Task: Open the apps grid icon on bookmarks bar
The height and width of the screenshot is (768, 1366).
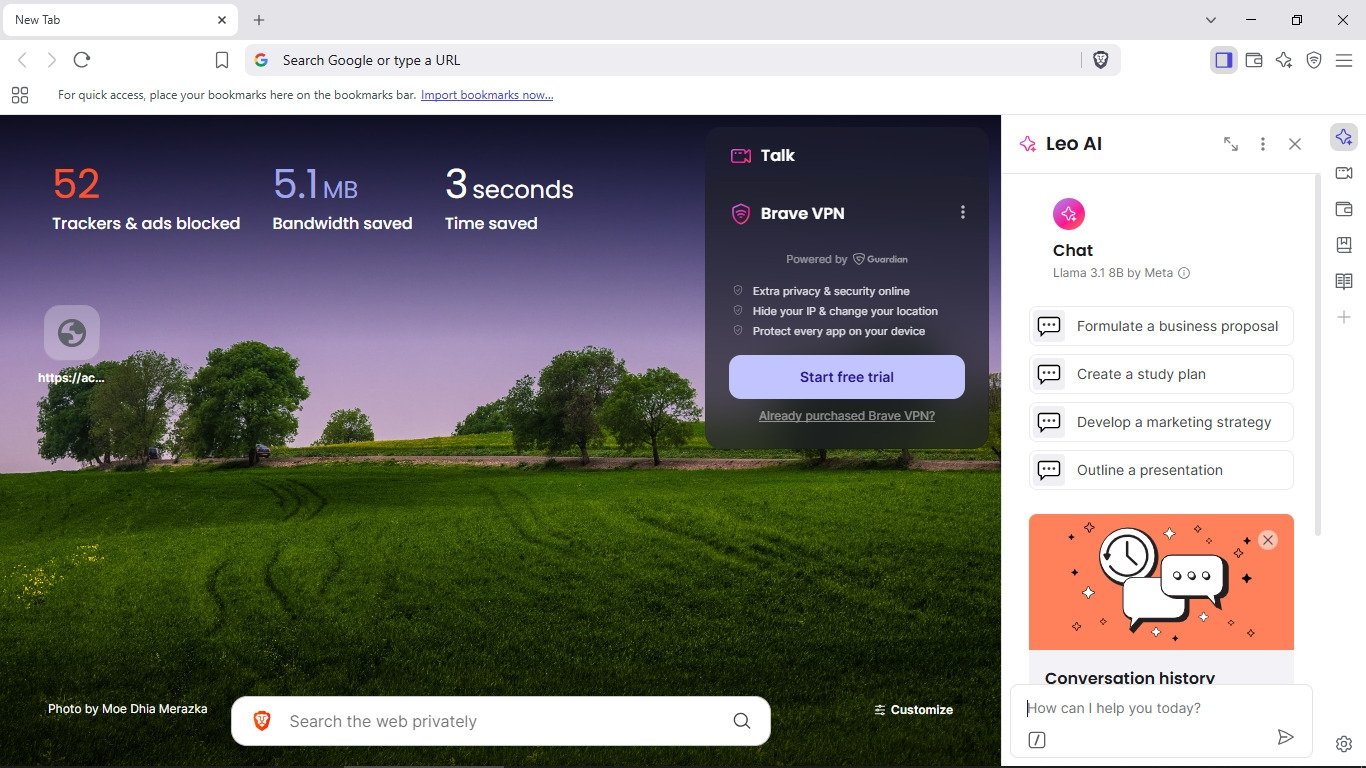Action: (x=20, y=95)
